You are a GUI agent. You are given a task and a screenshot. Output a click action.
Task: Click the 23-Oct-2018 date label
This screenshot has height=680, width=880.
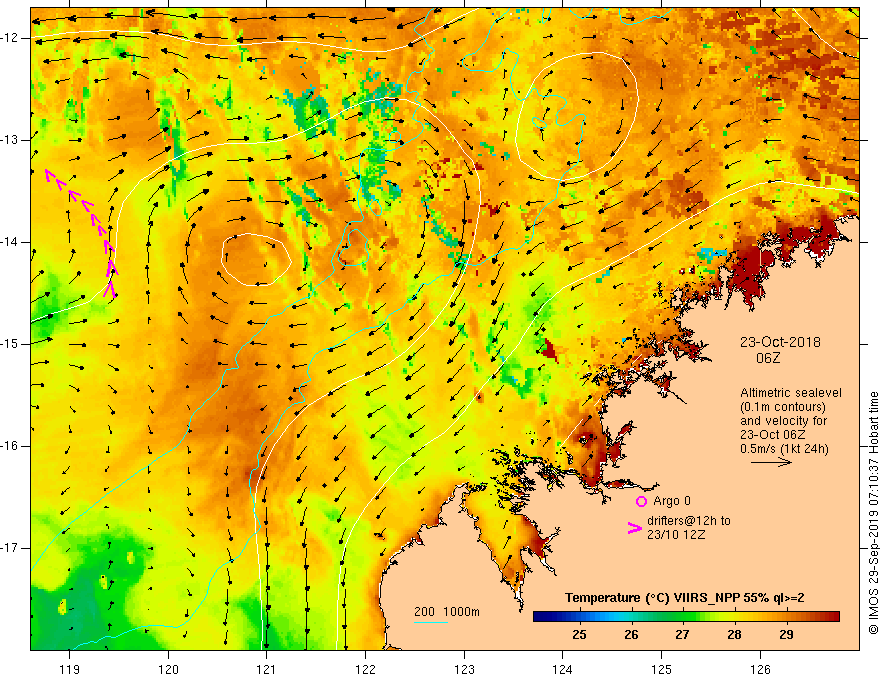780,342
